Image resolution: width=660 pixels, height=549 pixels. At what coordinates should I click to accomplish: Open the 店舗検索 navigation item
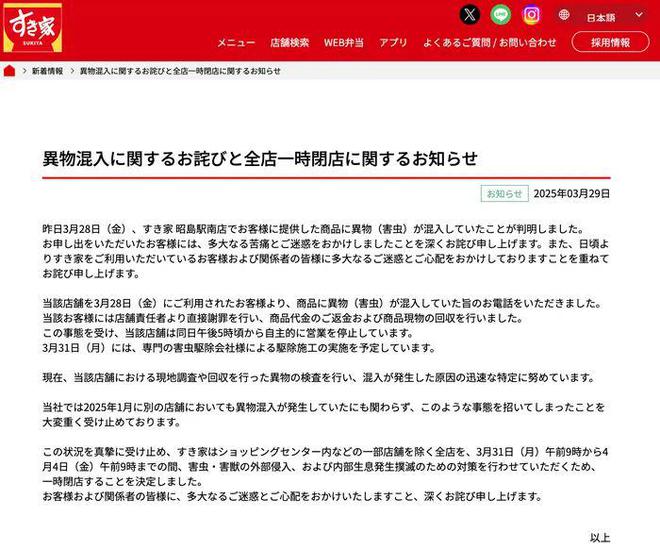(290, 43)
